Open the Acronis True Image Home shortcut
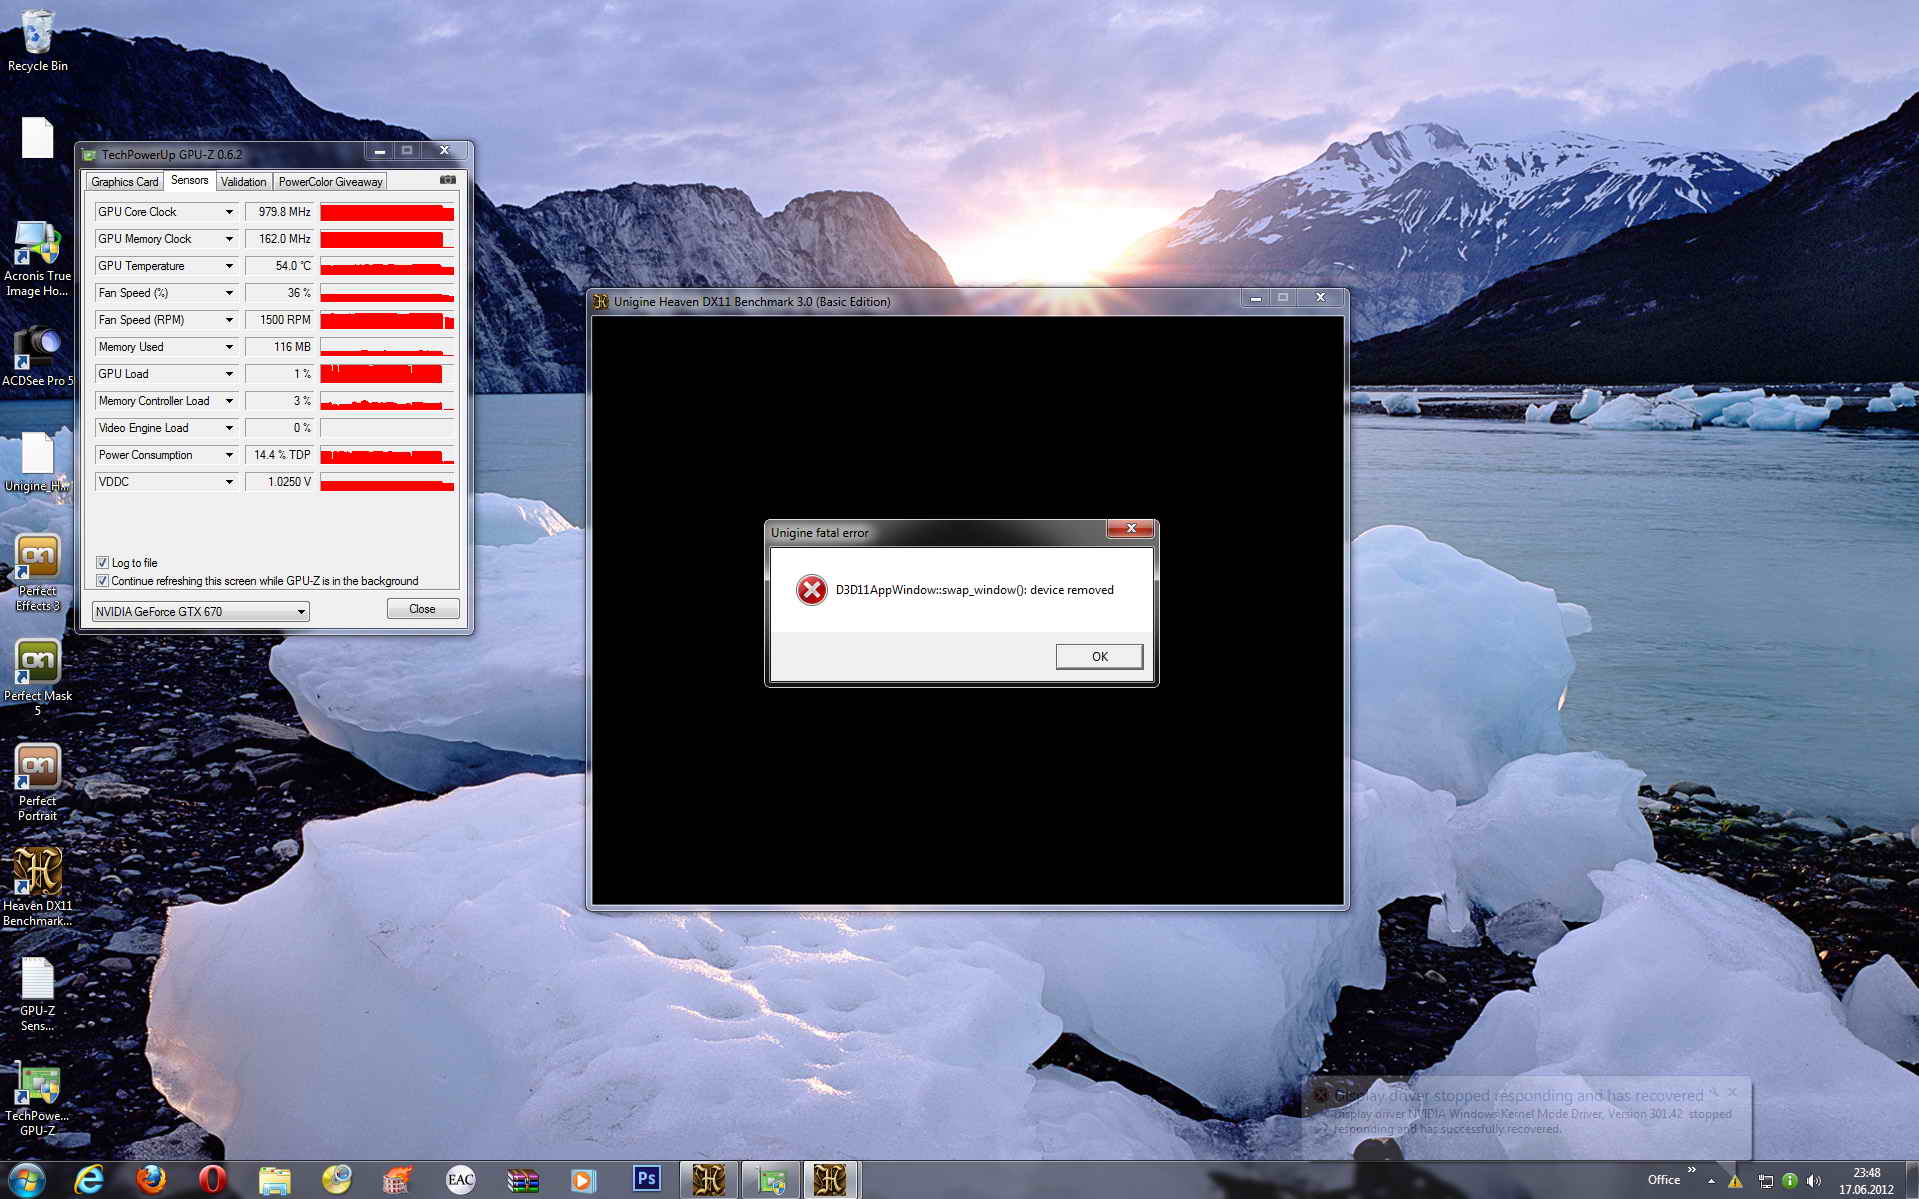Viewport: 1919px width, 1199px height. coord(37,259)
